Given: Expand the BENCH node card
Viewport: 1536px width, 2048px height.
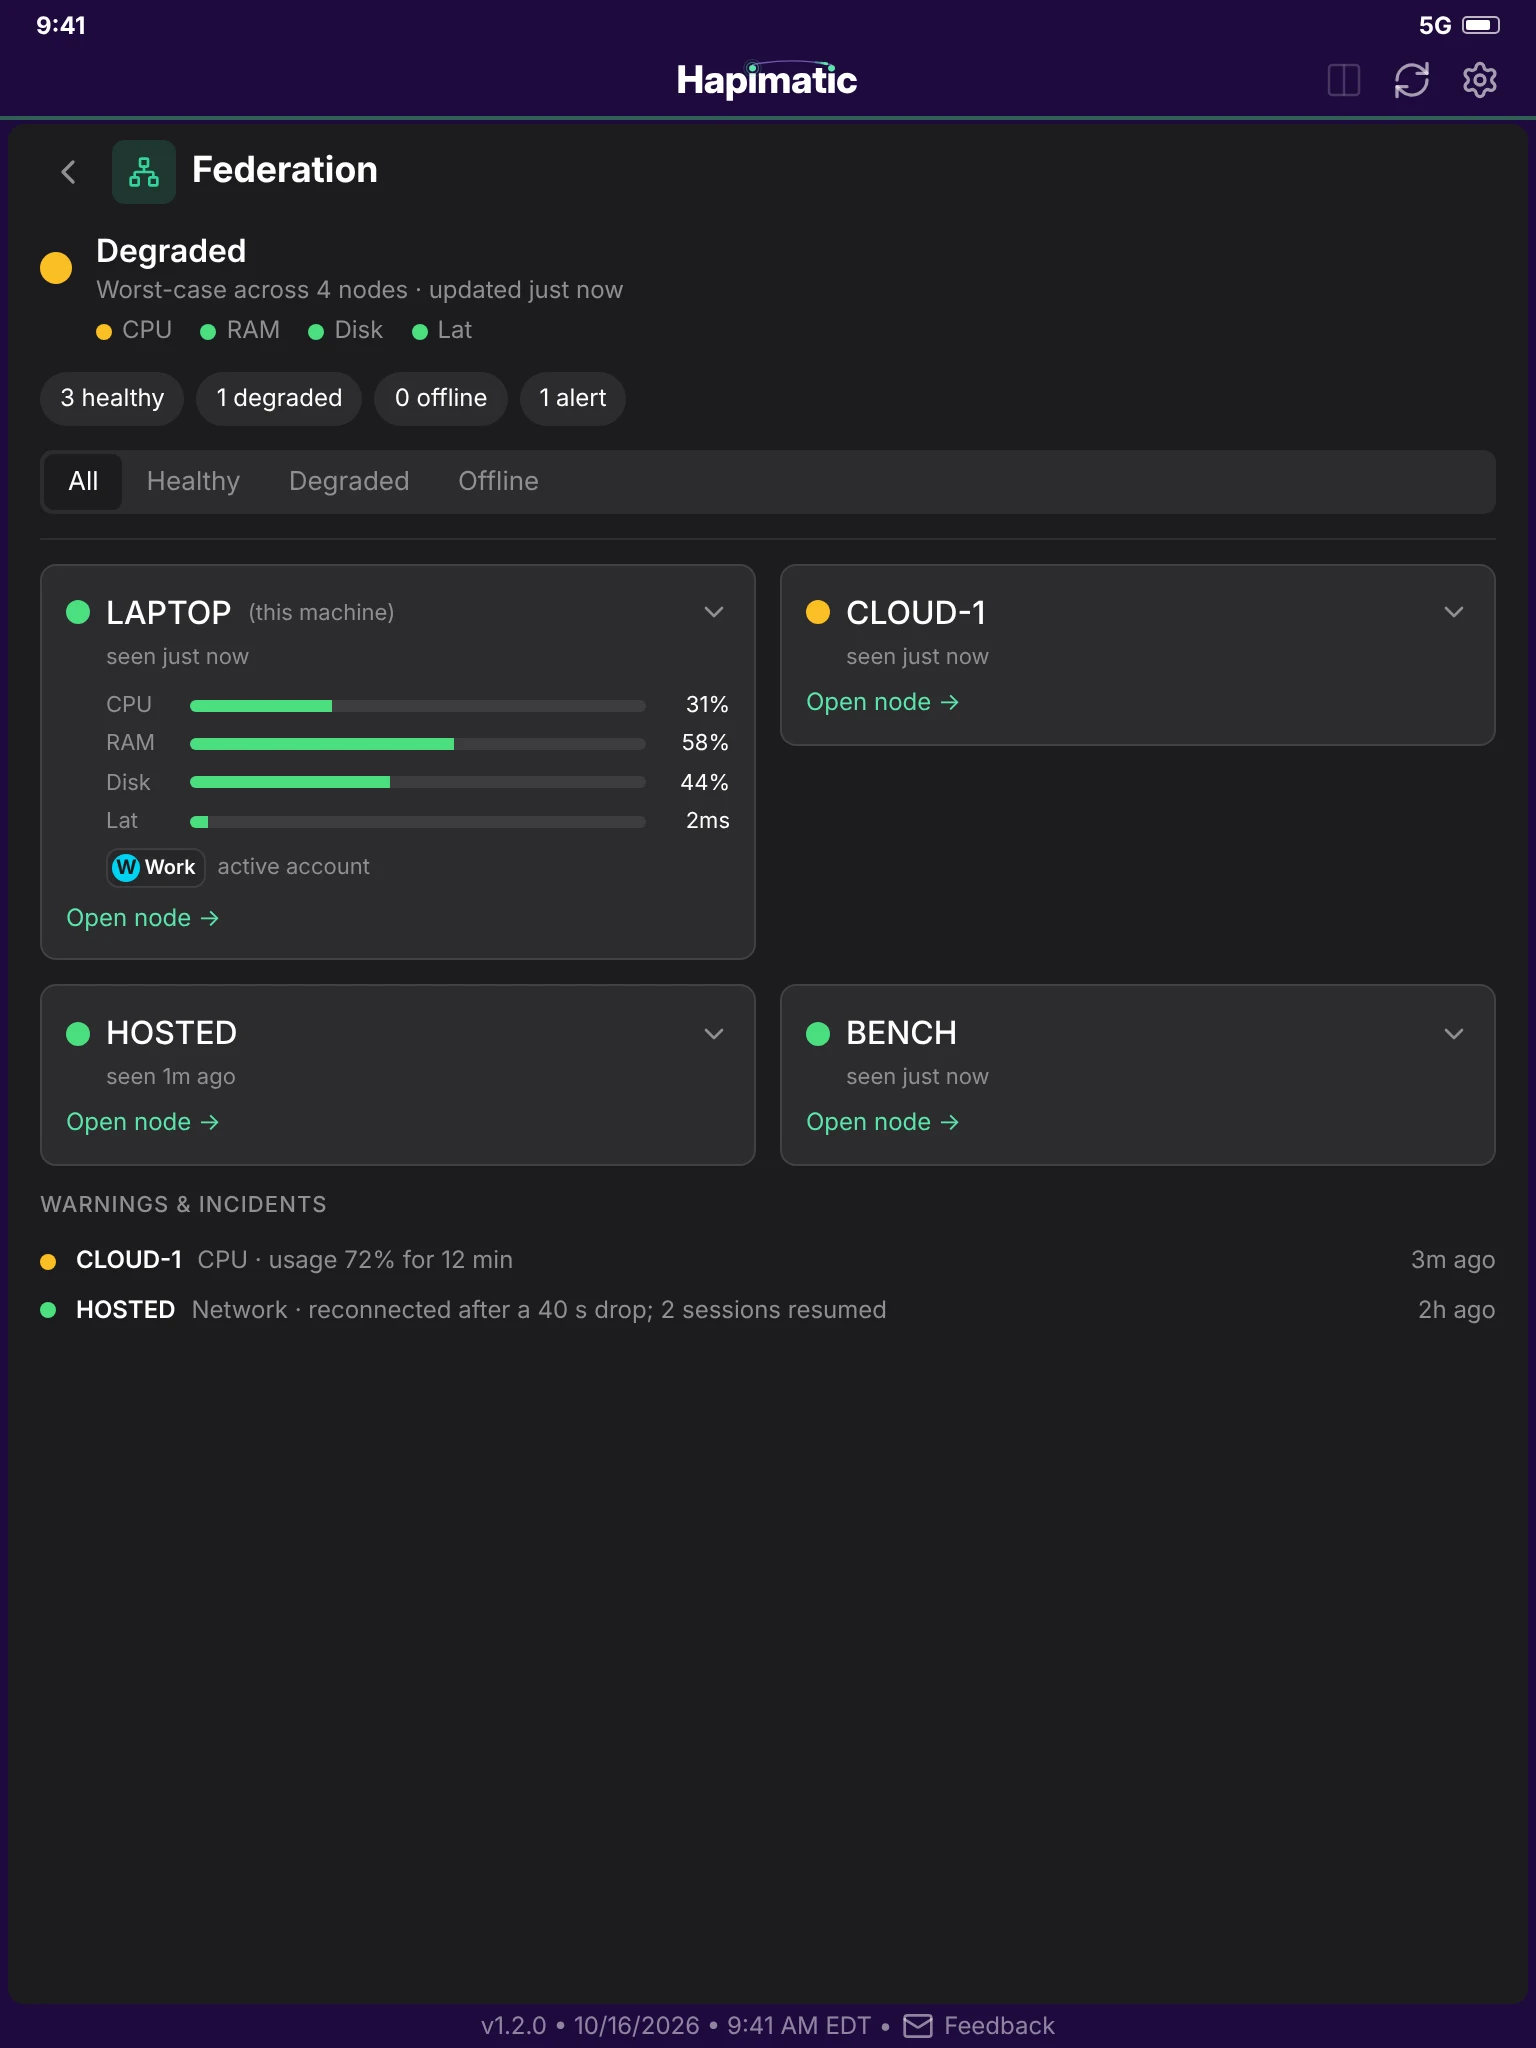Looking at the screenshot, I should pyautogui.click(x=1454, y=1033).
